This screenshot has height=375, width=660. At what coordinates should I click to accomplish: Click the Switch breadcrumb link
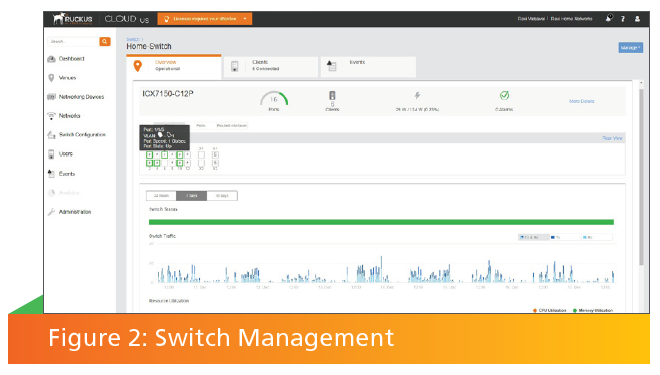[133, 39]
